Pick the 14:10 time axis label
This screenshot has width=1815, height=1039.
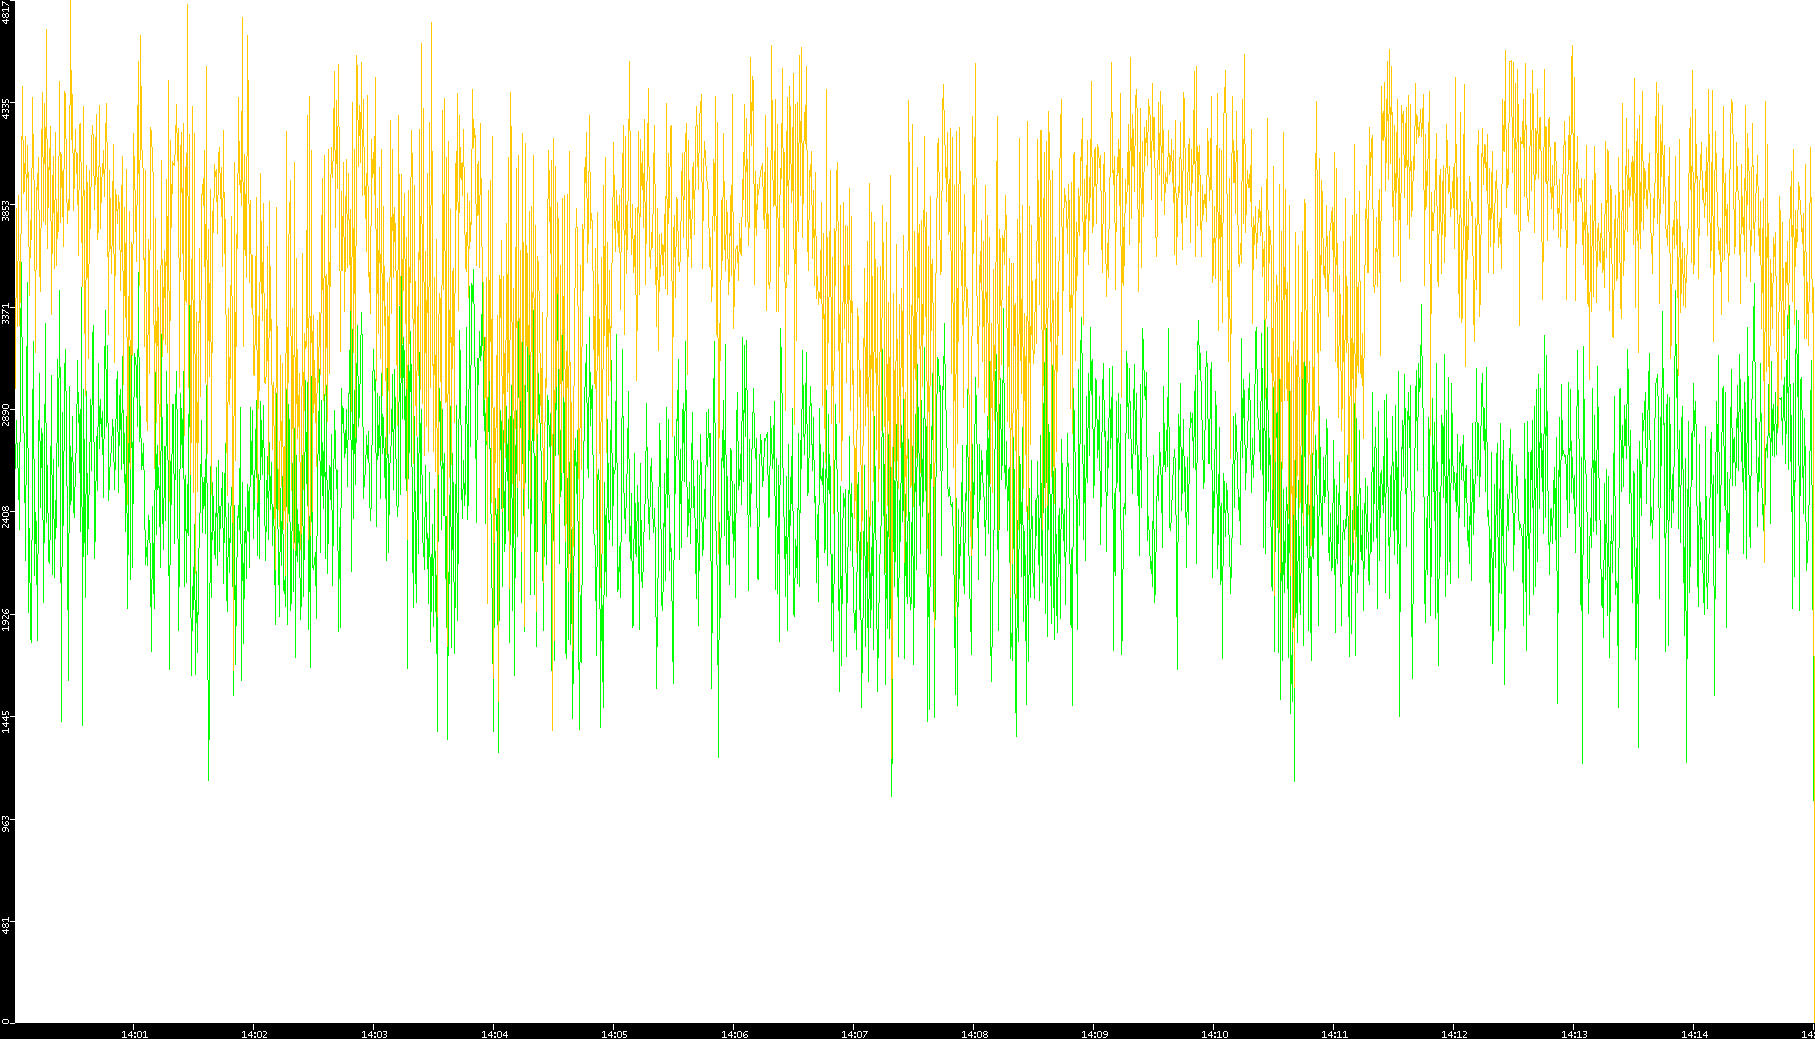pyautogui.click(x=1214, y=1034)
